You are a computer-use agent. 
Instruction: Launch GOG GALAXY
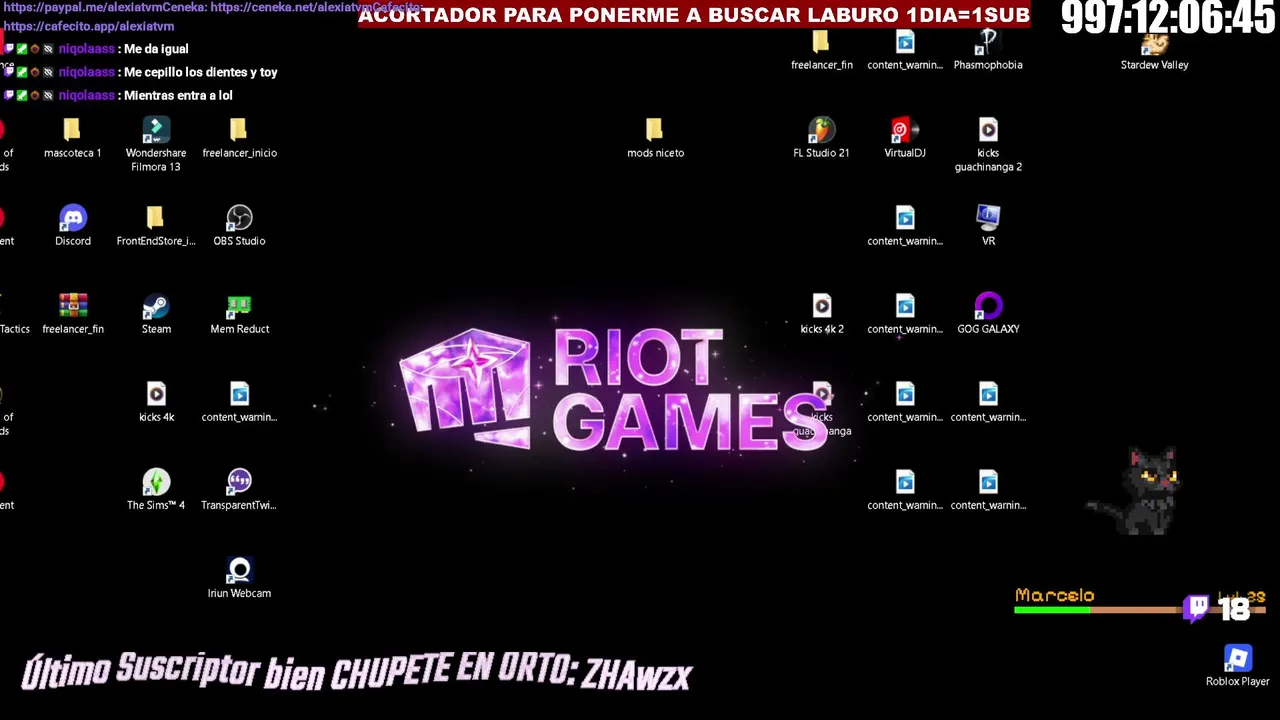tap(988, 315)
